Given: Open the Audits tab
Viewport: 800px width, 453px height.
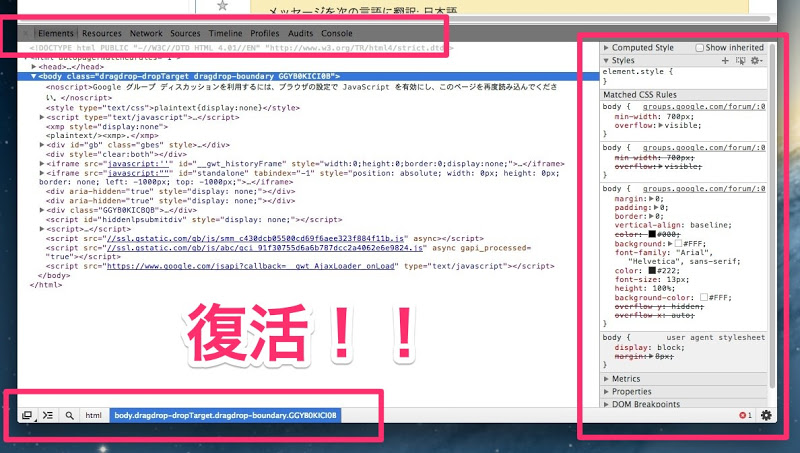Looking at the screenshot, I should 301,33.
